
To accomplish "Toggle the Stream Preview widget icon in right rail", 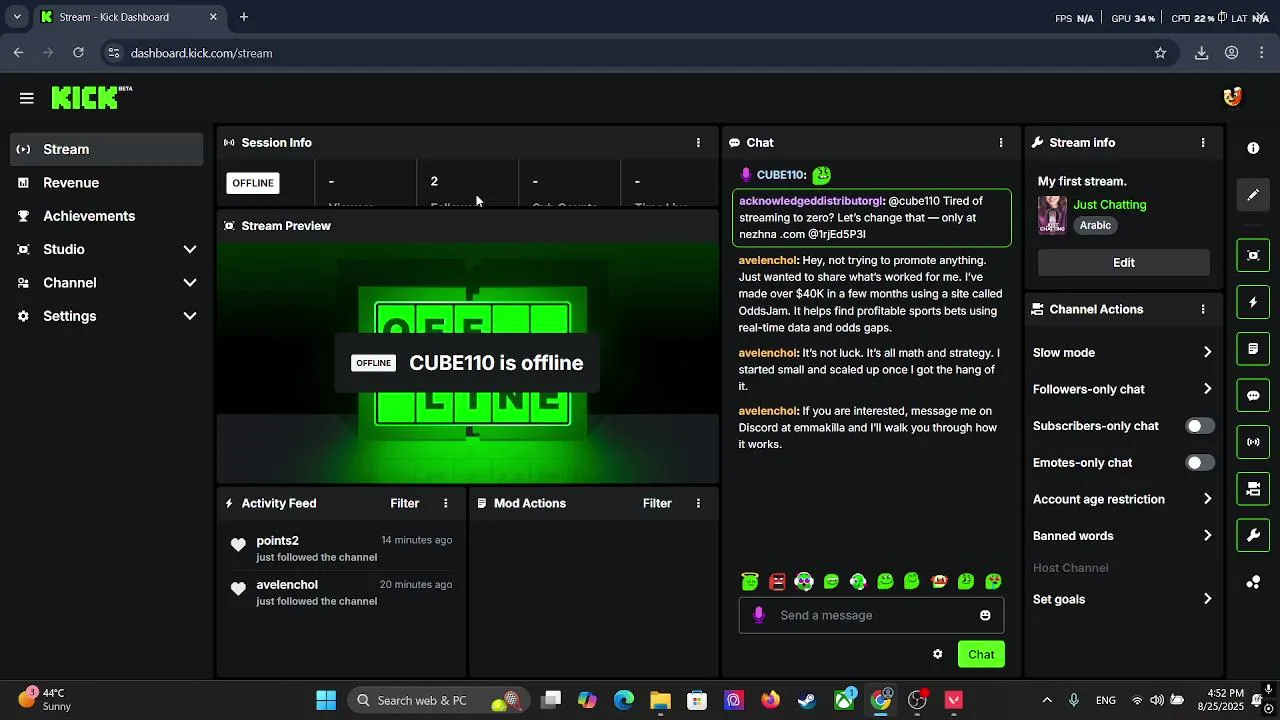I will tap(1253, 255).
